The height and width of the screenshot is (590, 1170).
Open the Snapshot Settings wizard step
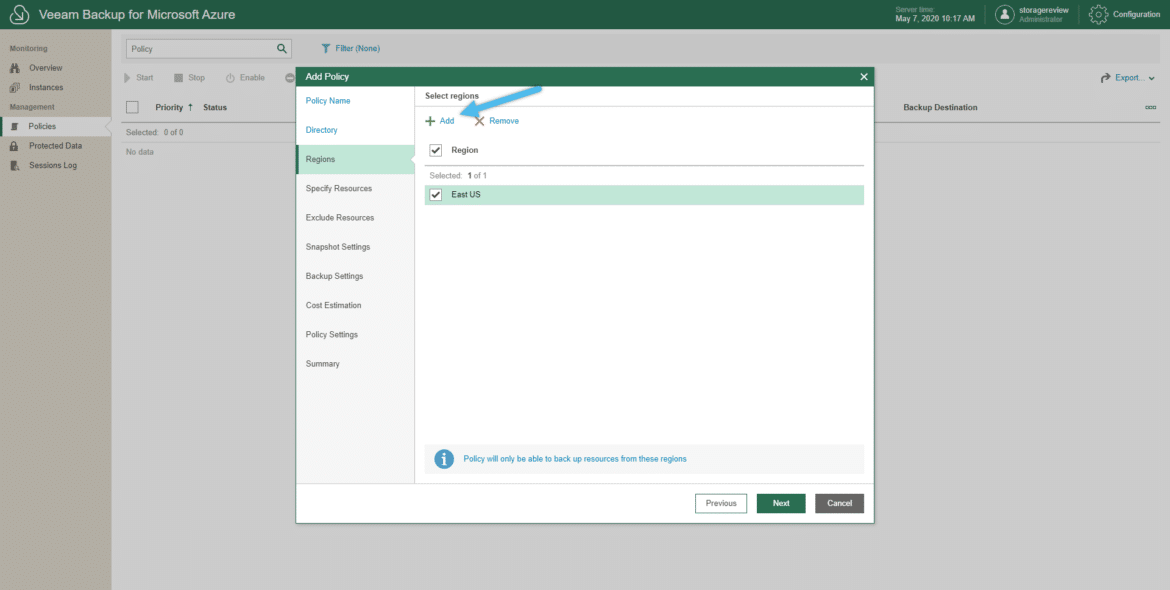coord(338,247)
